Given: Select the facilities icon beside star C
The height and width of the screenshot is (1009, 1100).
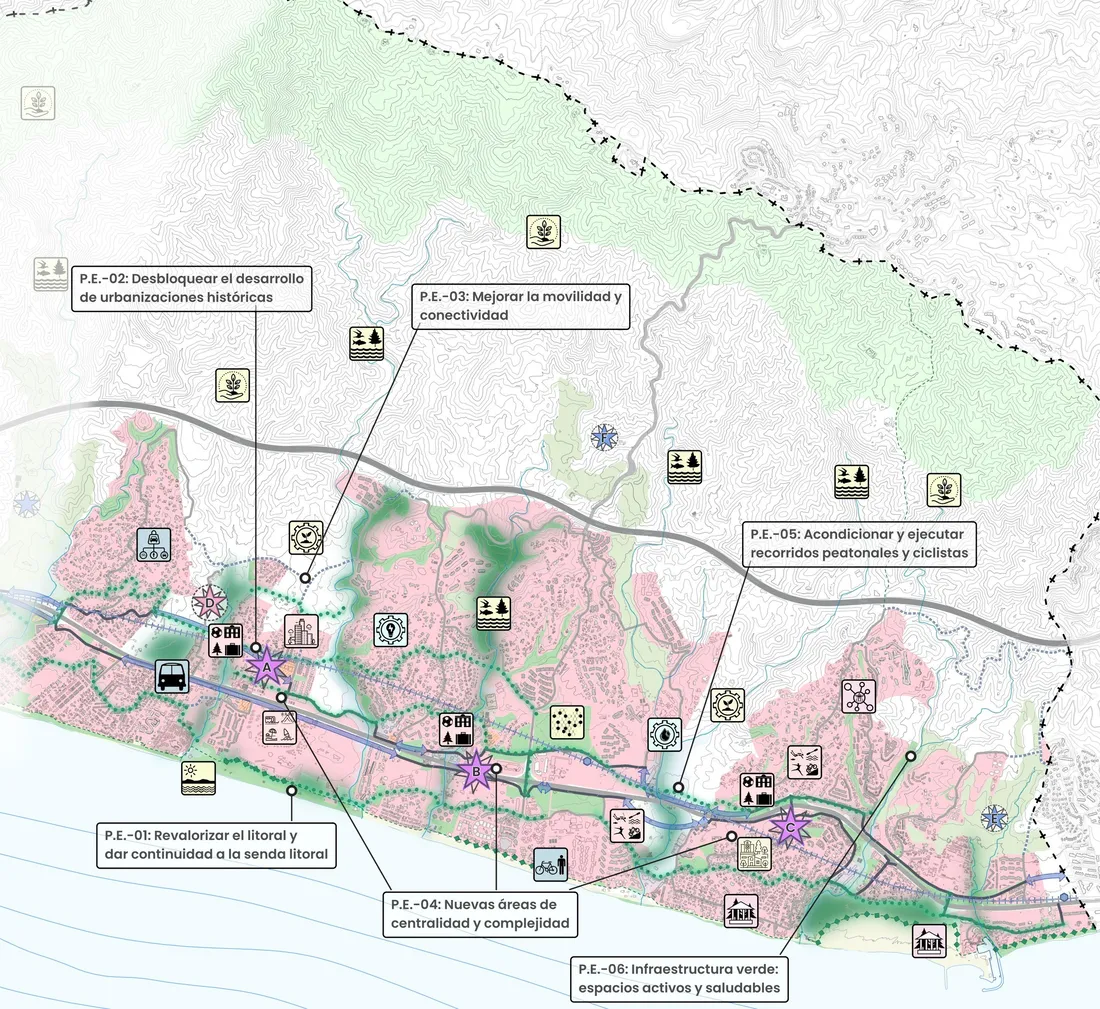Looking at the screenshot, I should [757, 790].
